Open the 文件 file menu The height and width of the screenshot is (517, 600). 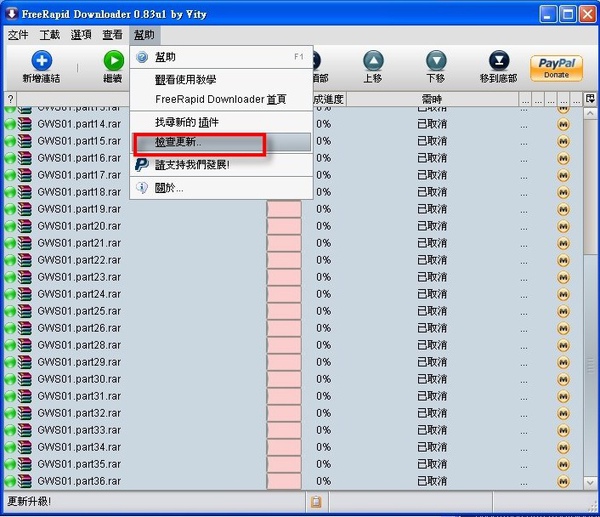(18, 35)
